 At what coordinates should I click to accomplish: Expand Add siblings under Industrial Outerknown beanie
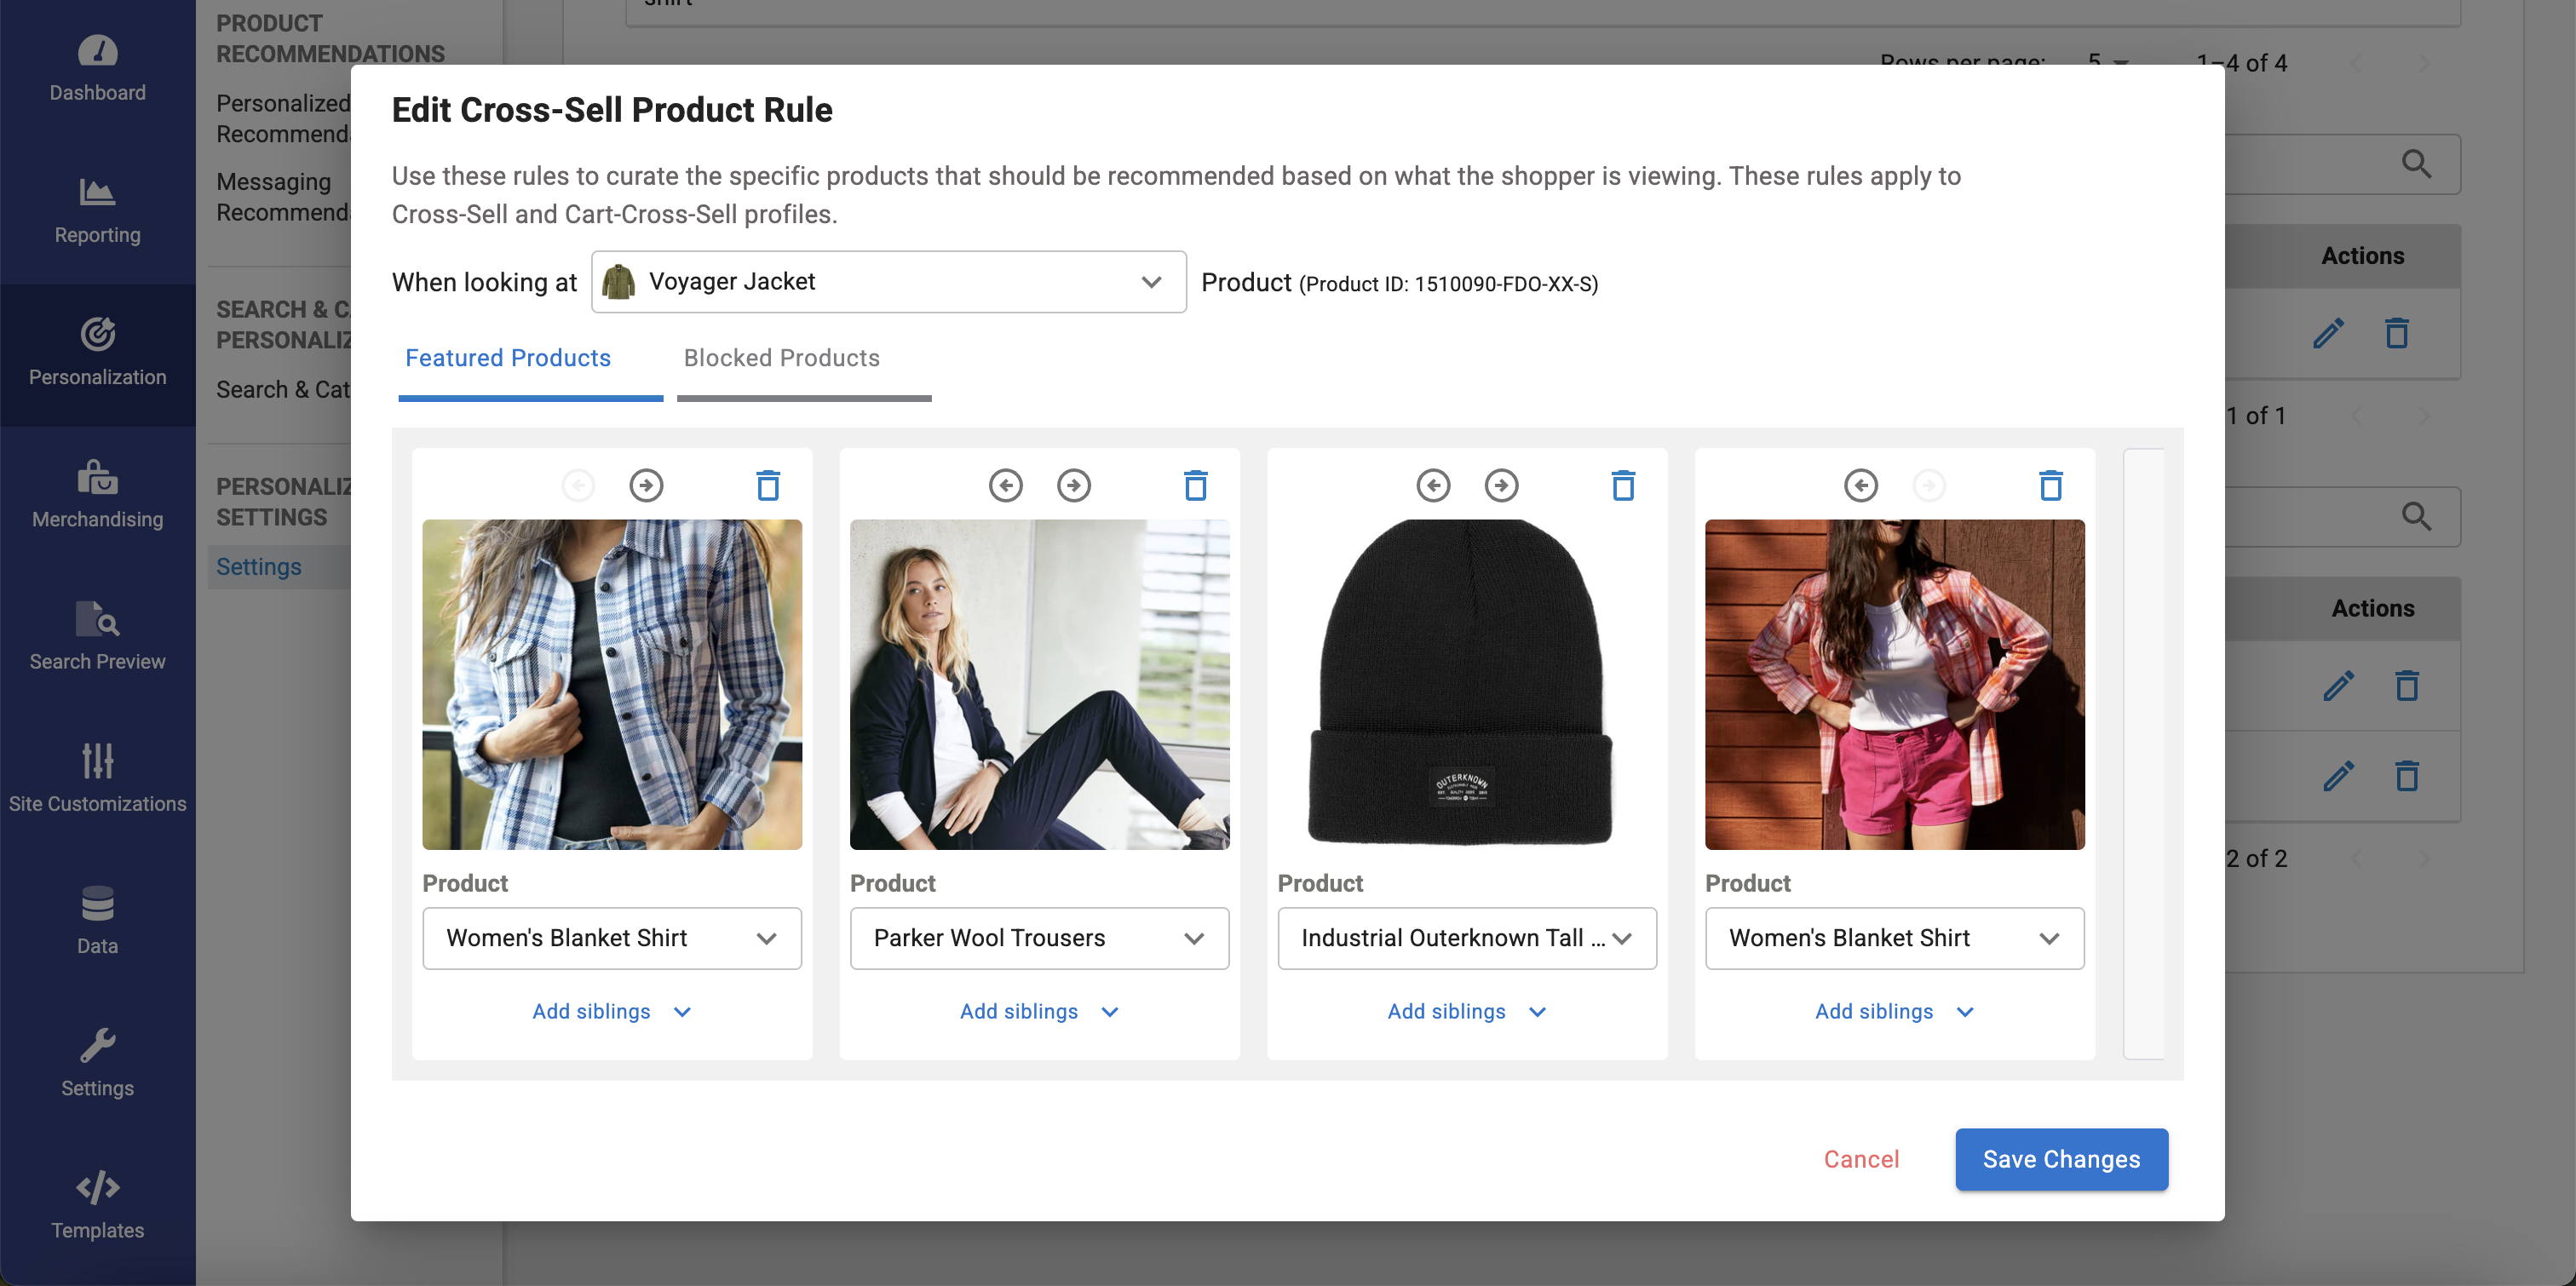[x=1466, y=1012]
